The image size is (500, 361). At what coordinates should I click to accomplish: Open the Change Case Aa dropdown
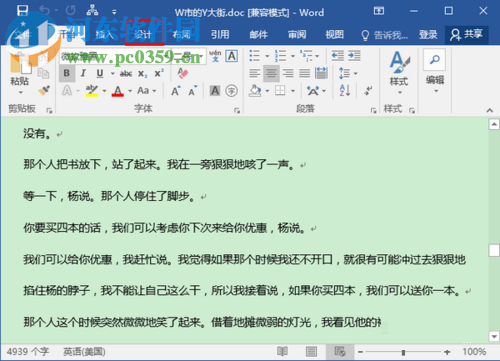147,90
